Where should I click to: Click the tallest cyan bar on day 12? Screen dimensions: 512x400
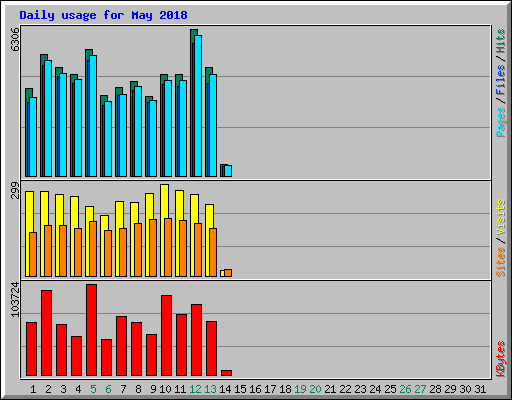click(198, 106)
